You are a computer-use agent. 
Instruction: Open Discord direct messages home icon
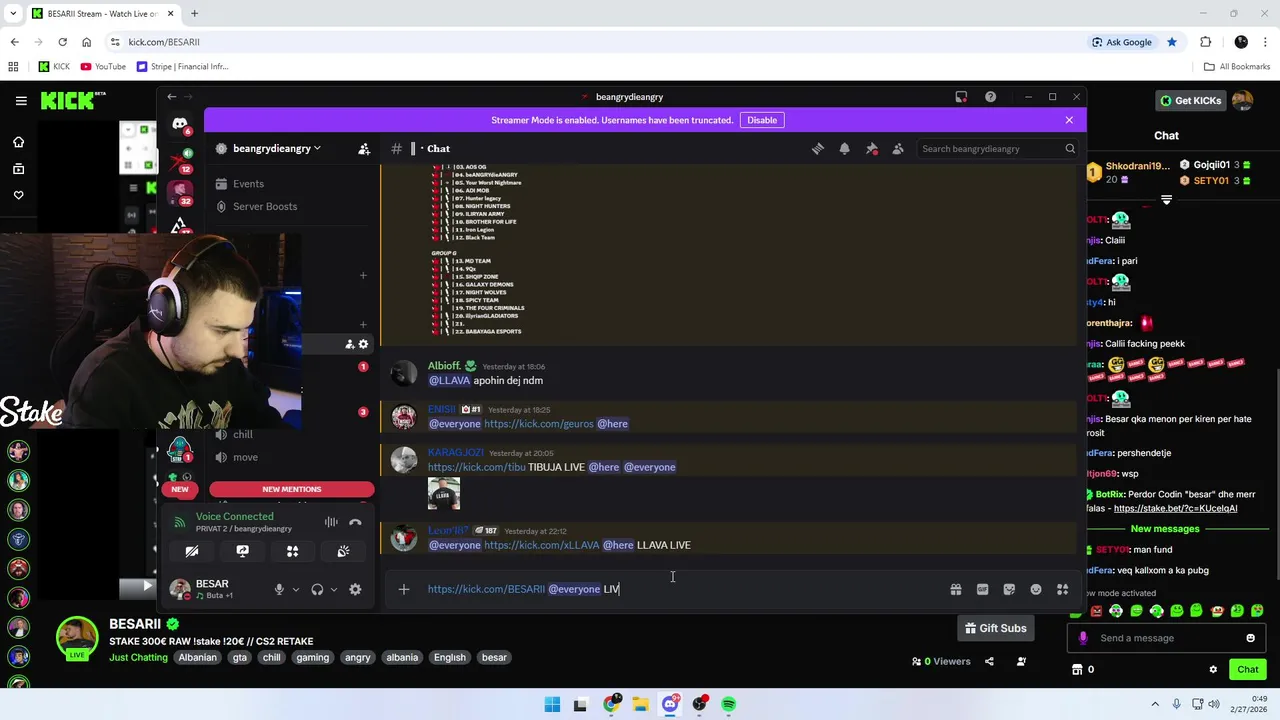click(180, 124)
